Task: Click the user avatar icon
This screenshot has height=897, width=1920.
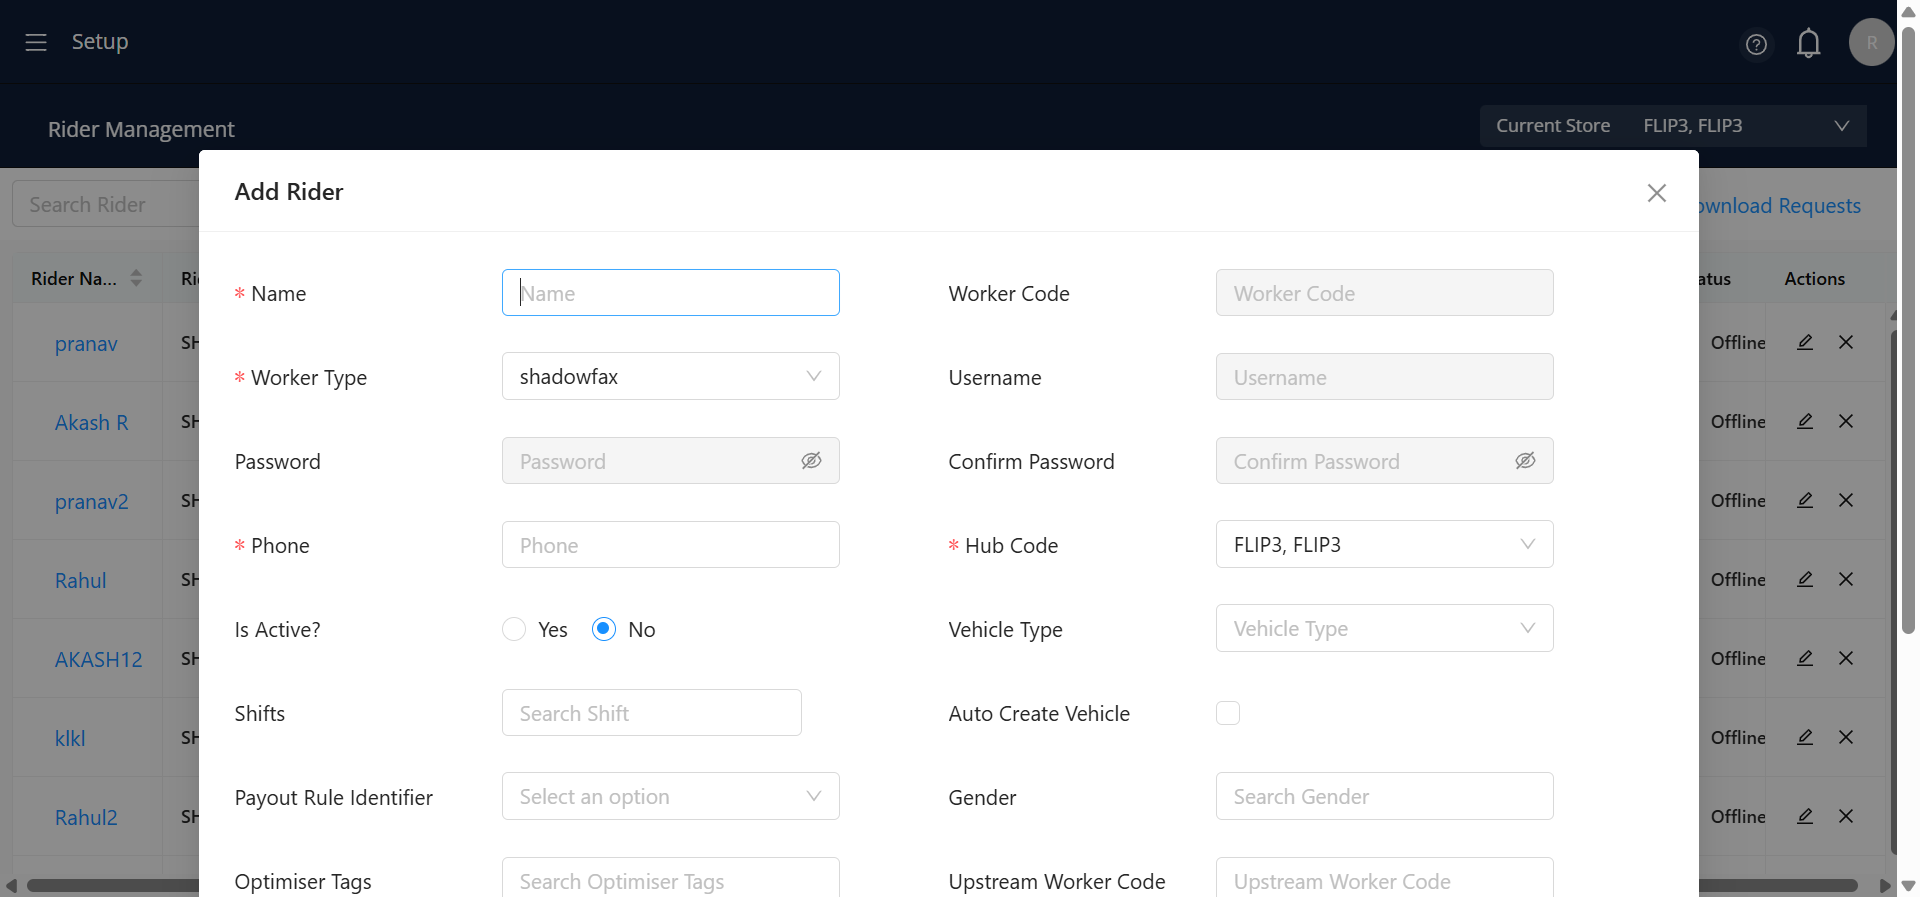Action: coord(1871,43)
